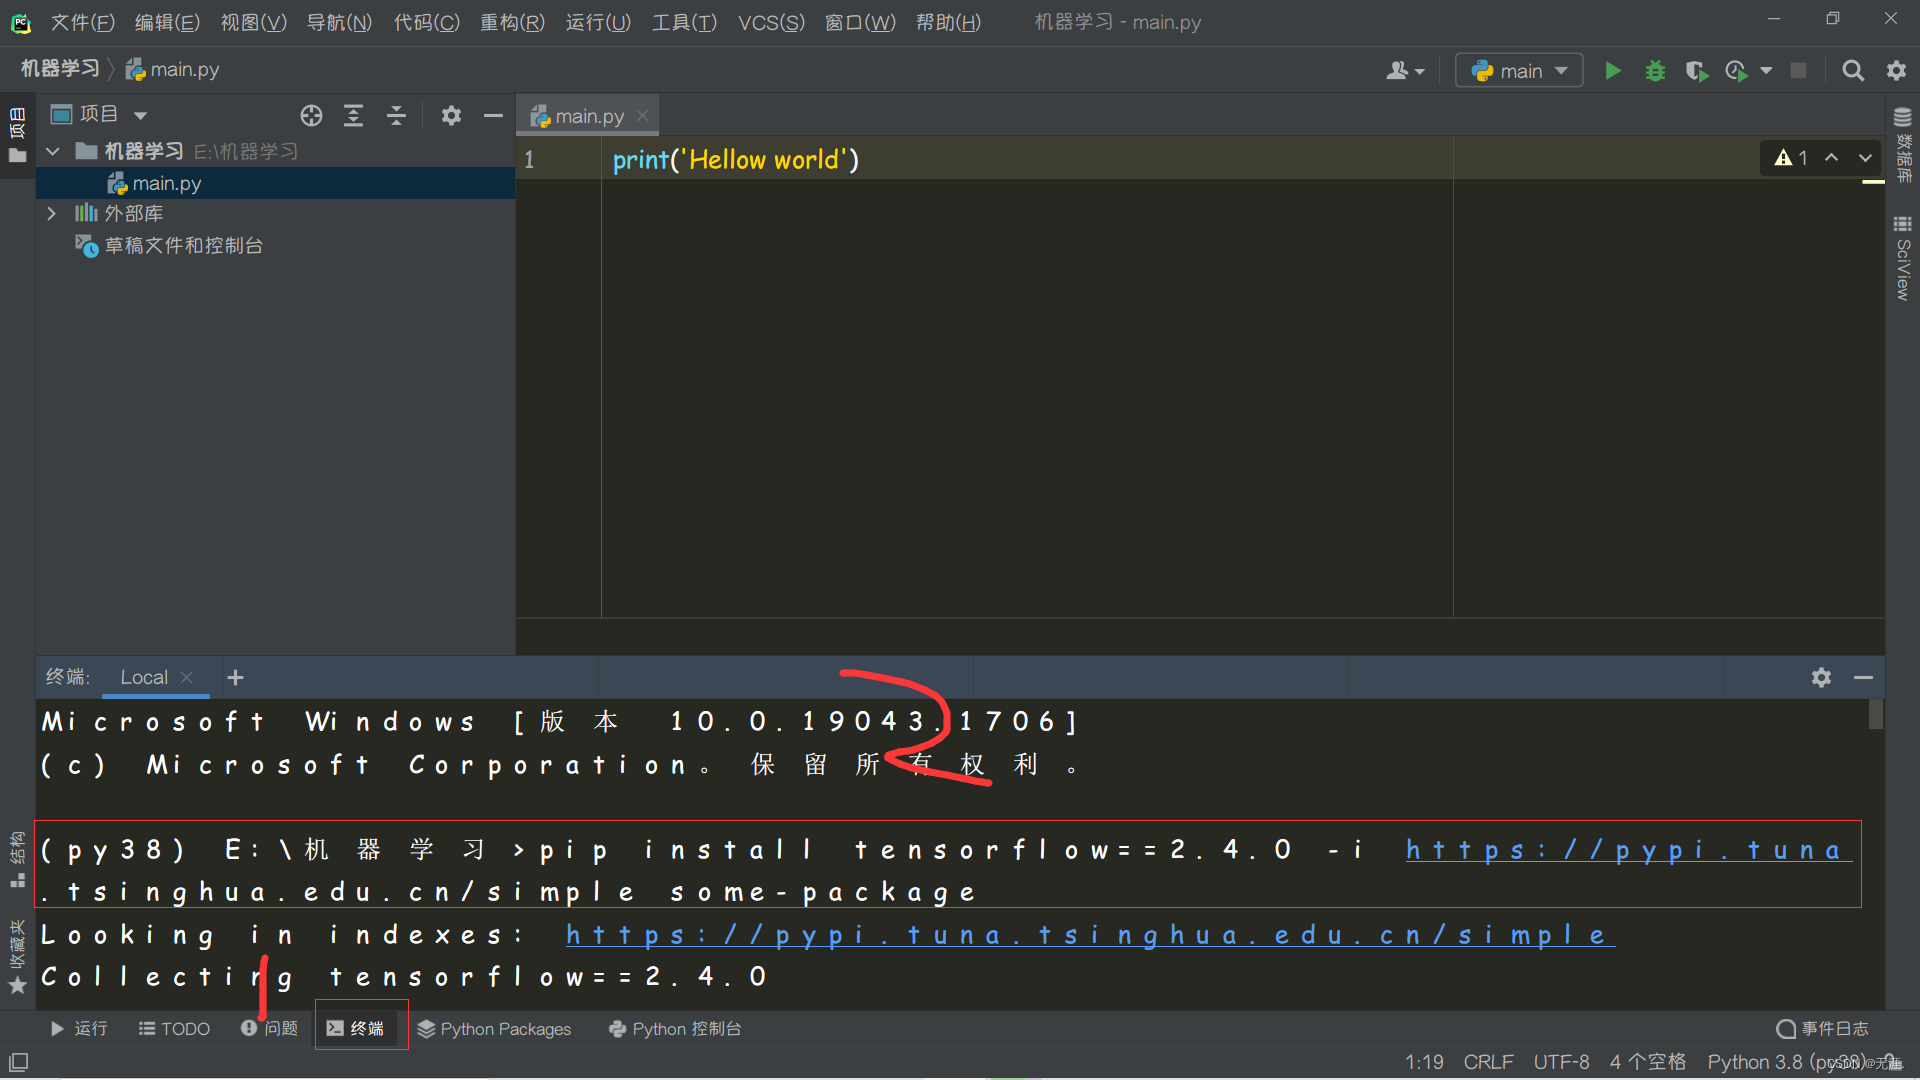Add a new terminal session tab
Image resolution: width=1920 pixels, height=1080 pixels.
pos(235,677)
